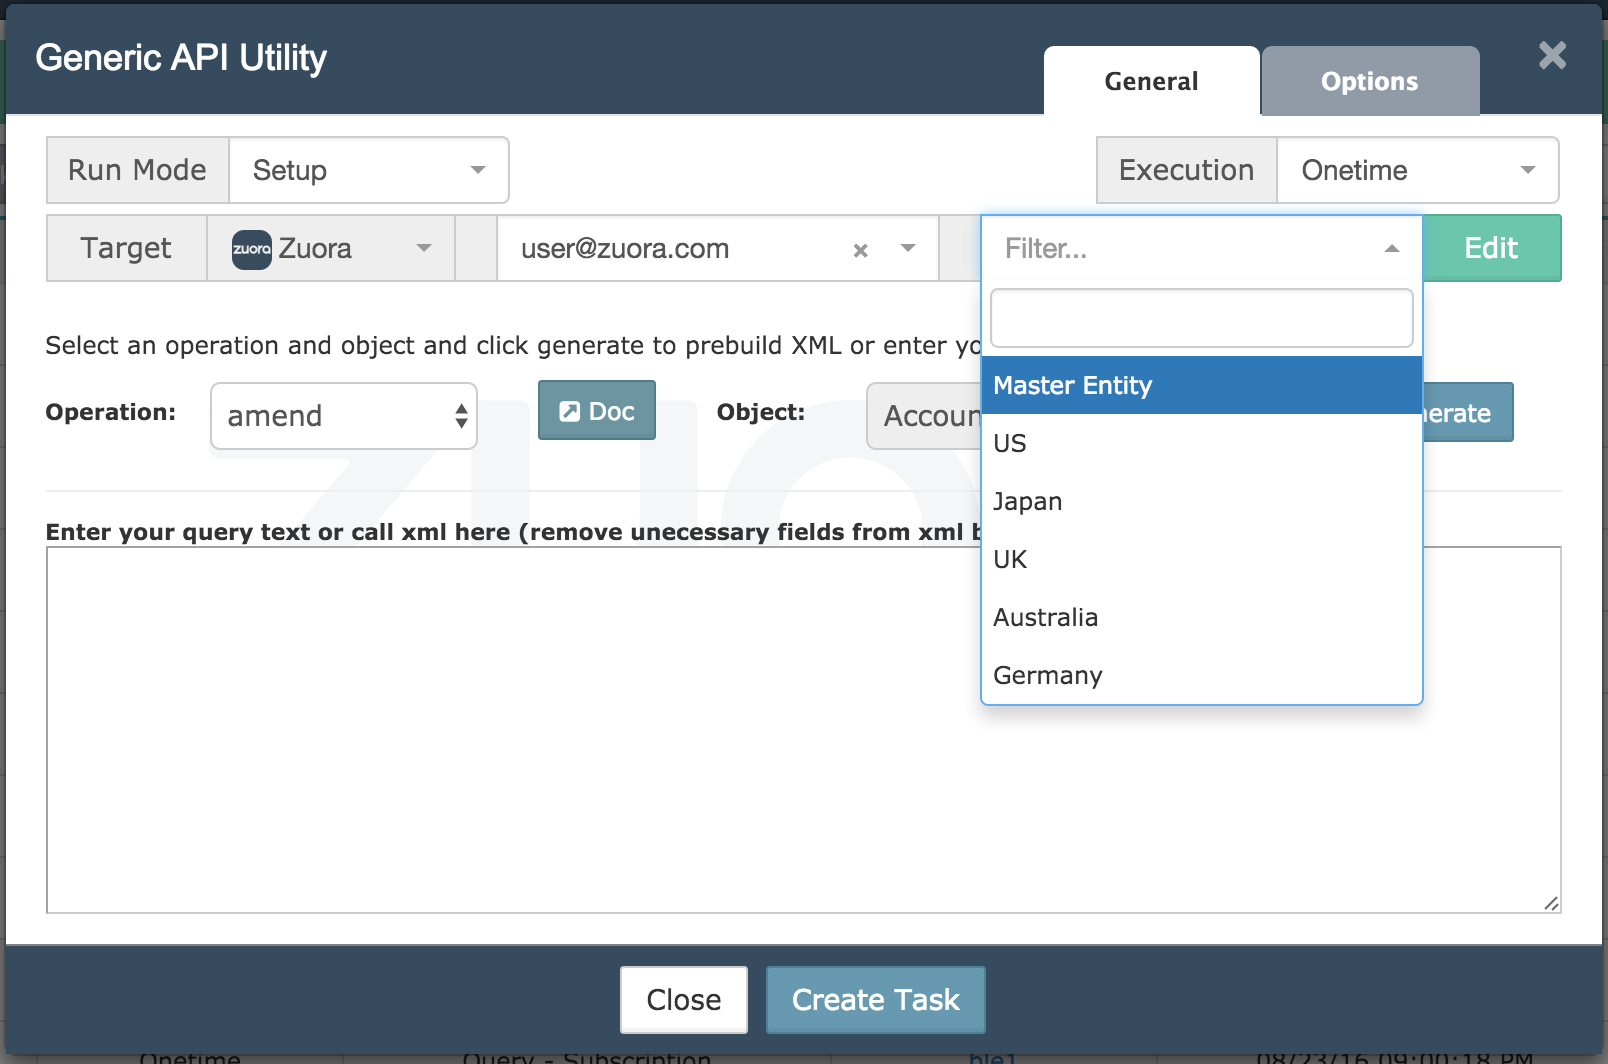Open the Object Account dropdown
The width and height of the screenshot is (1608, 1064).
tap(925, 416)
